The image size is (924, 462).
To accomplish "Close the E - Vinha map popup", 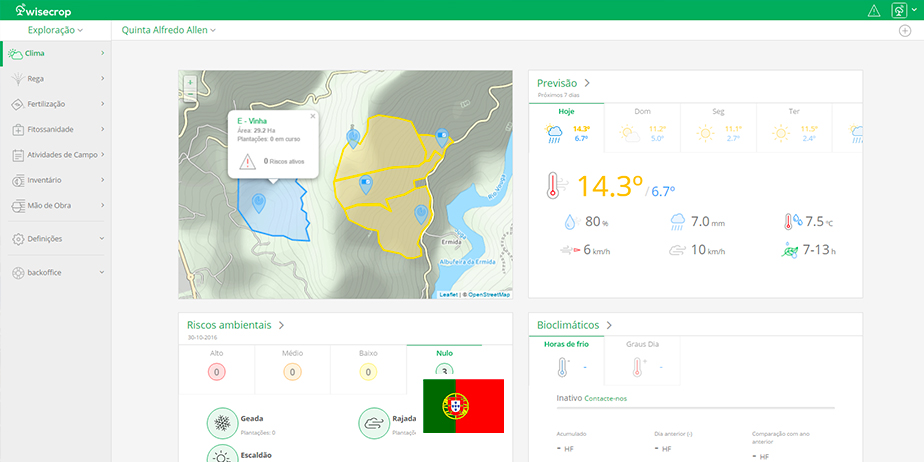I will (312, 116).
